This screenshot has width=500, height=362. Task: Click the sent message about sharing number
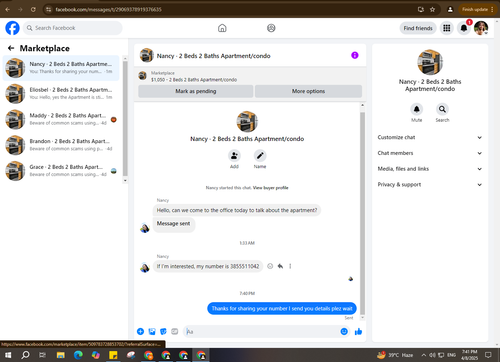[282, 308]
